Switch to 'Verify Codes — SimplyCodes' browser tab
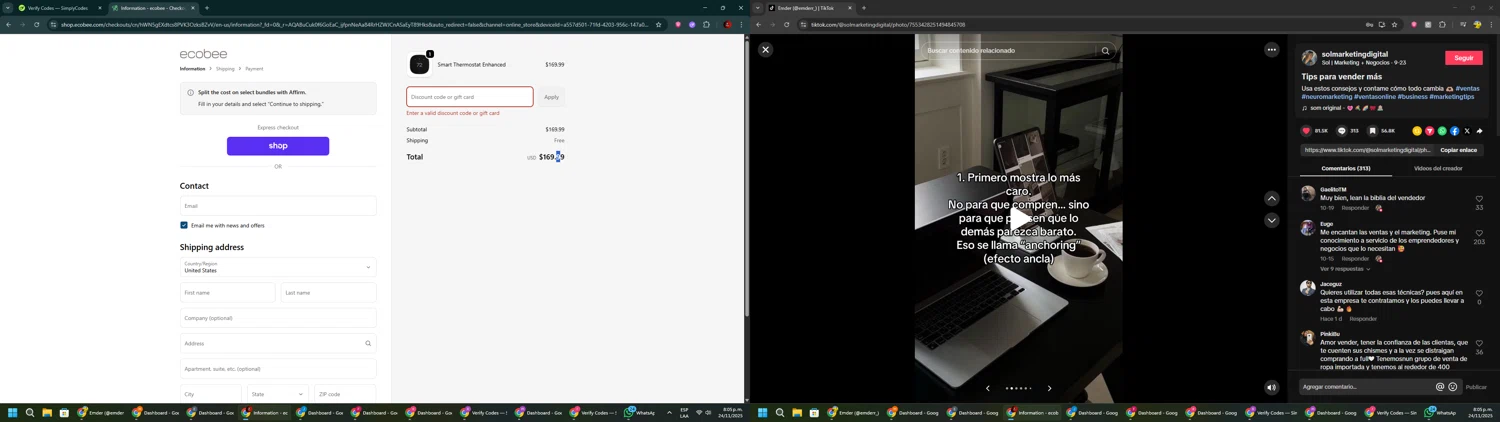Image resolution: width=1500 pixels, height=422 pixels. pos(58,8)
